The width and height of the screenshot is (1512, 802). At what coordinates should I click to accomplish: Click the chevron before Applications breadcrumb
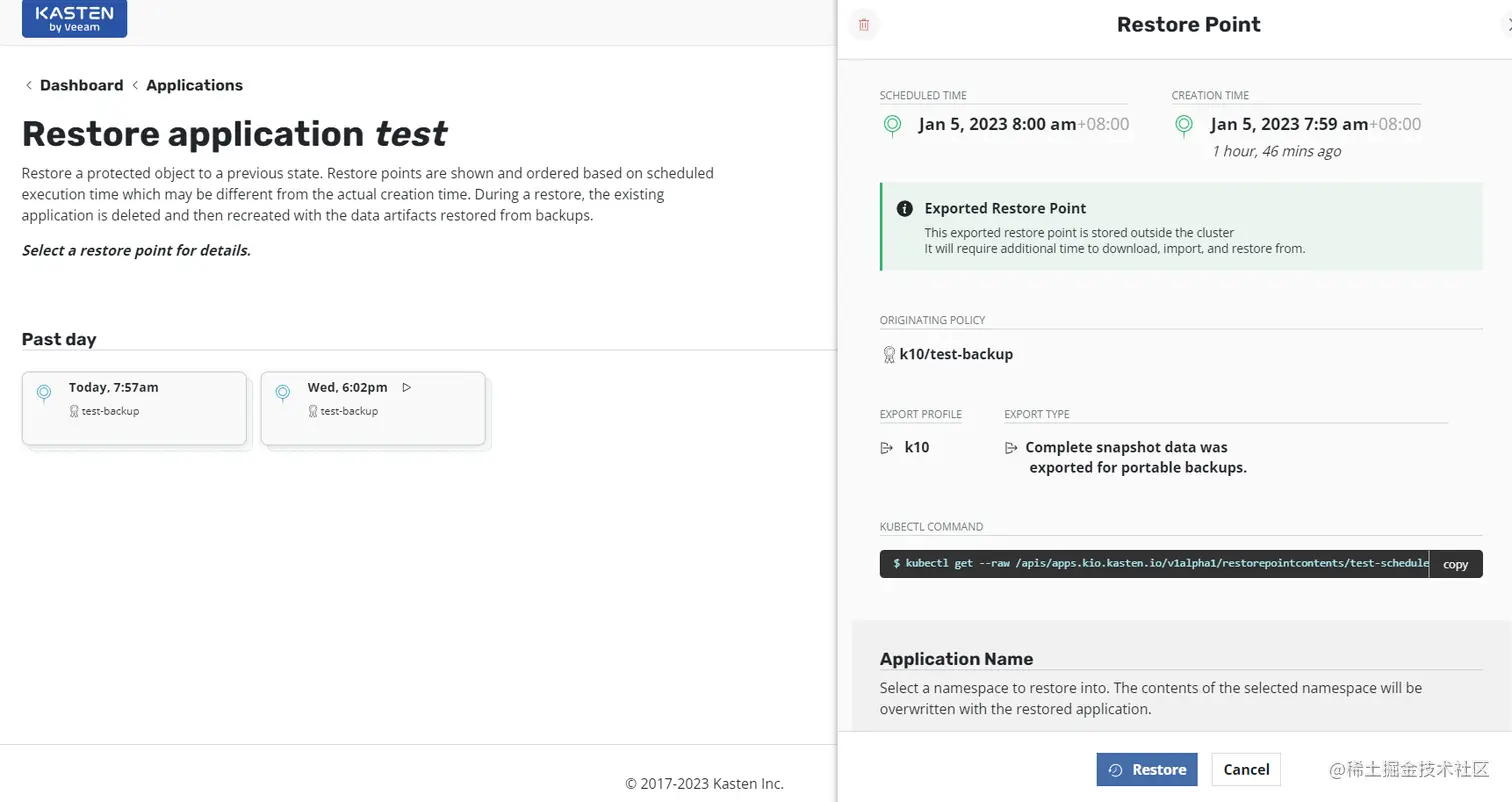[x=135, y=85]
